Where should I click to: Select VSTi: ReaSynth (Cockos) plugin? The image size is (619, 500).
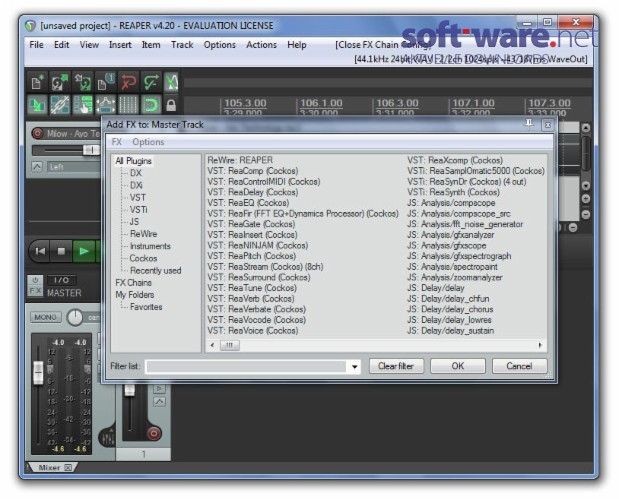point(453,192)
